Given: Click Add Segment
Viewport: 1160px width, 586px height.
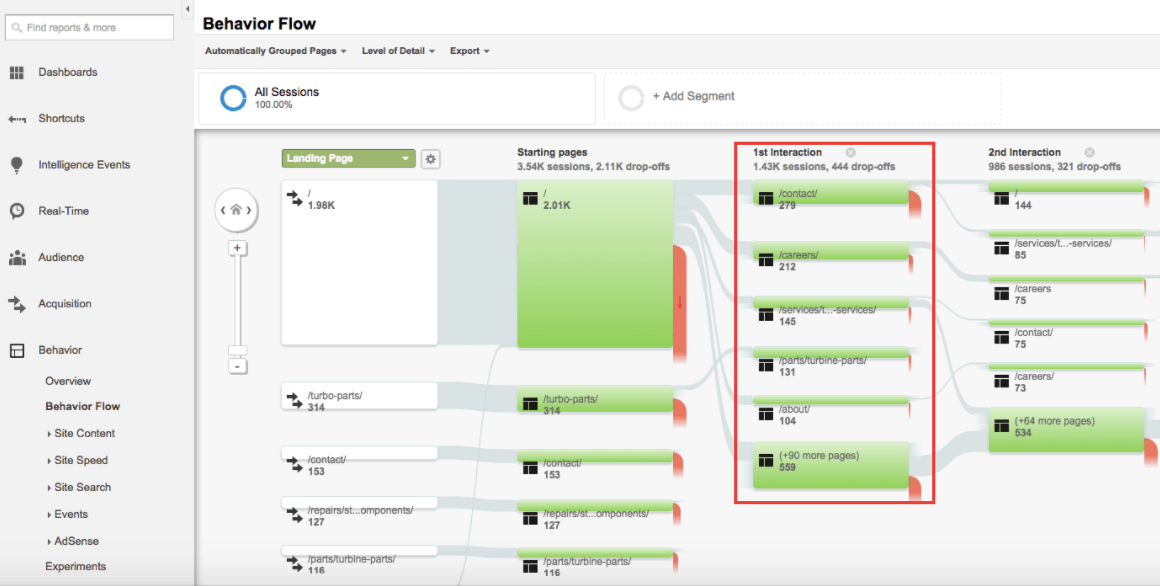Looking at the screenshot, I should click(x=693, y=97).
